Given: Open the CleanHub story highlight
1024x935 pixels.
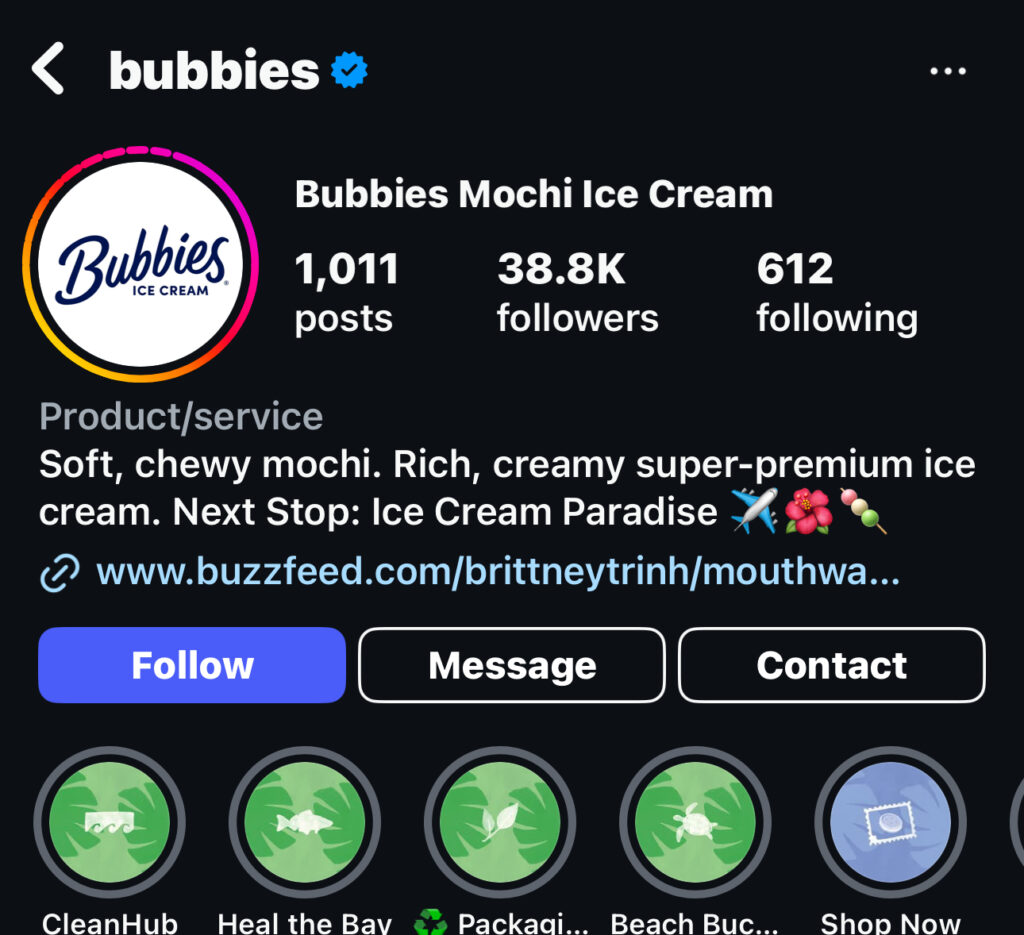Looking at the screenshot, I should click(110, 822).
